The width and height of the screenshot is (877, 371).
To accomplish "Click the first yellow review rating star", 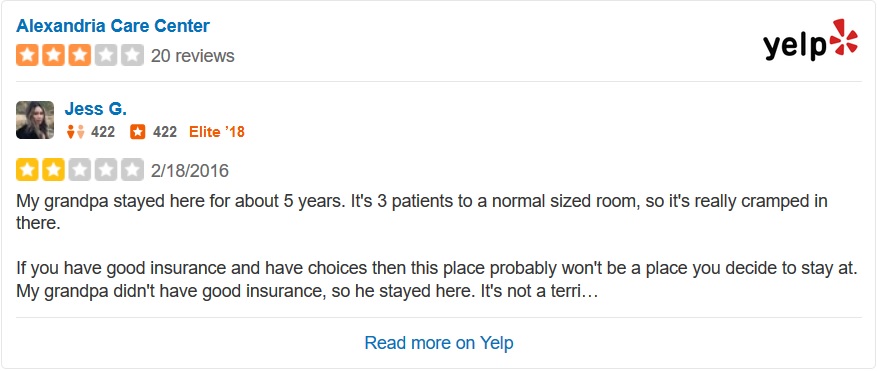I will [x=27, y=170].
